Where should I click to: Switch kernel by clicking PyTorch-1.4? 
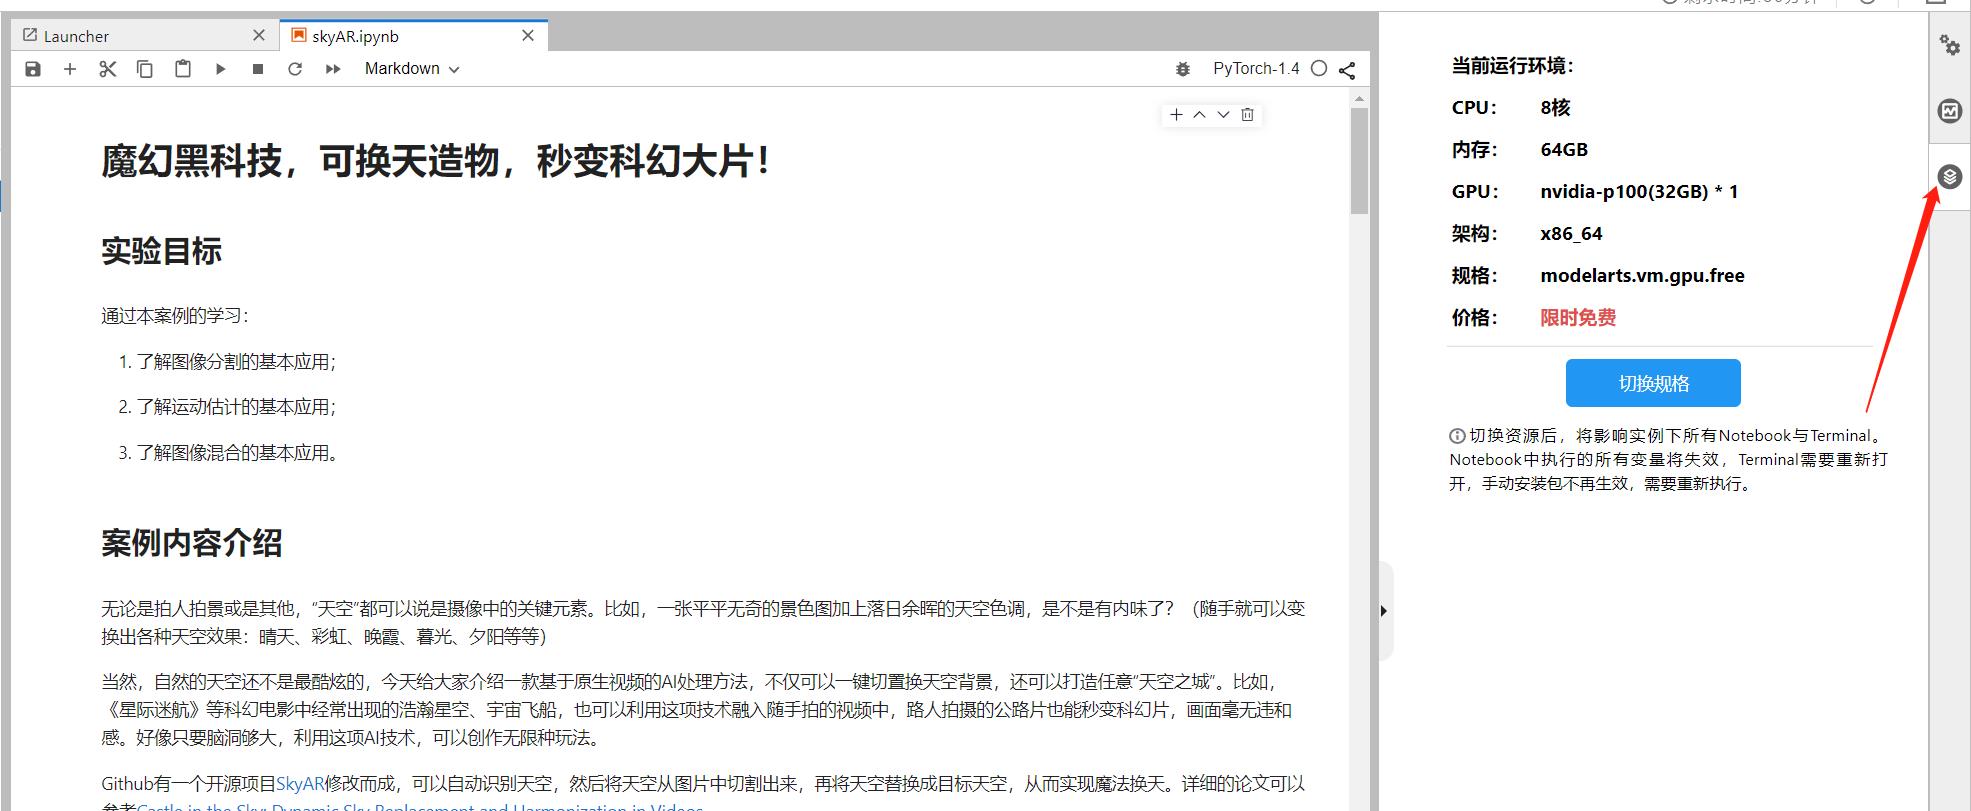pyautogui.click(x=1256, y=69)
